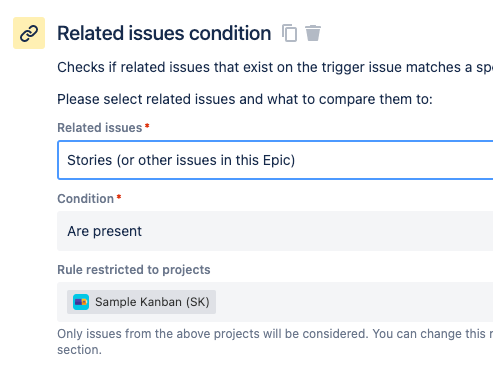Screen dimensions: 493x382
Task: Click the Related issues condition heading
Action: click(x=164, y=33)
